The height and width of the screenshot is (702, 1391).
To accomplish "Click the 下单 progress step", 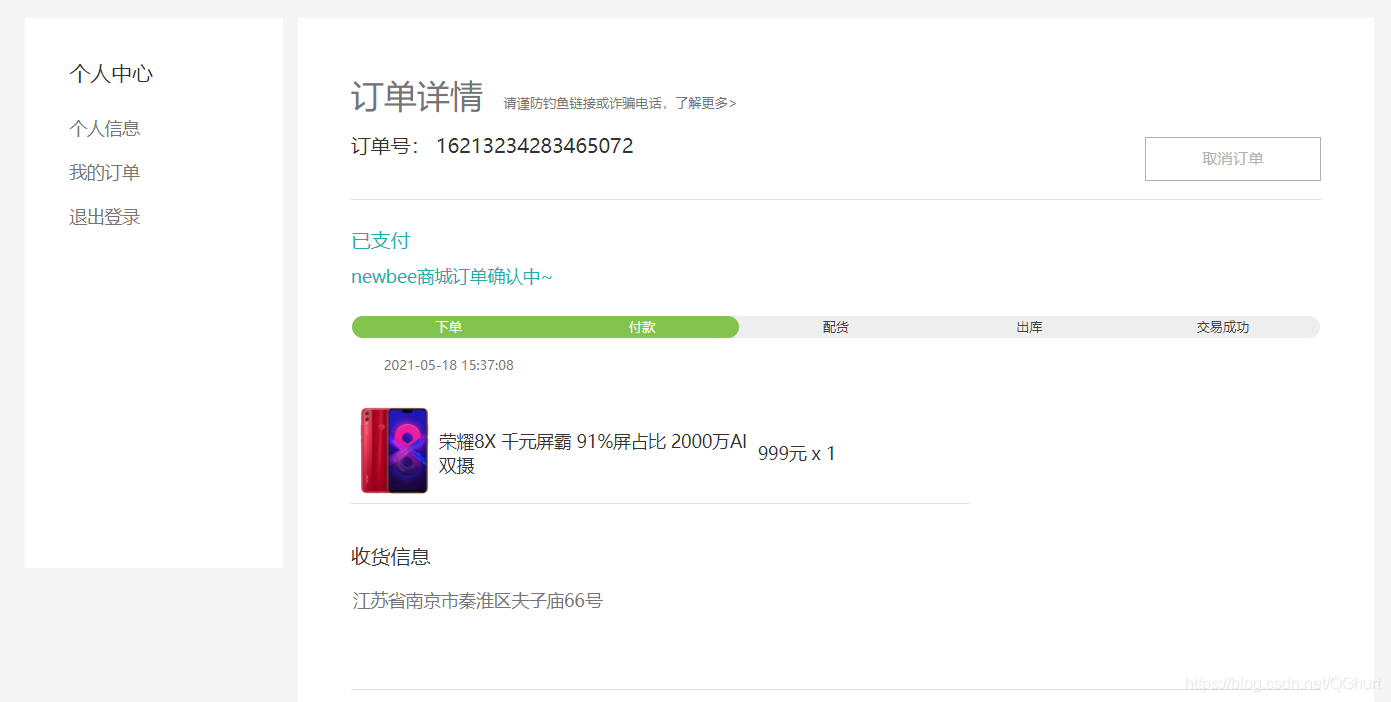I will coord(449,327).
